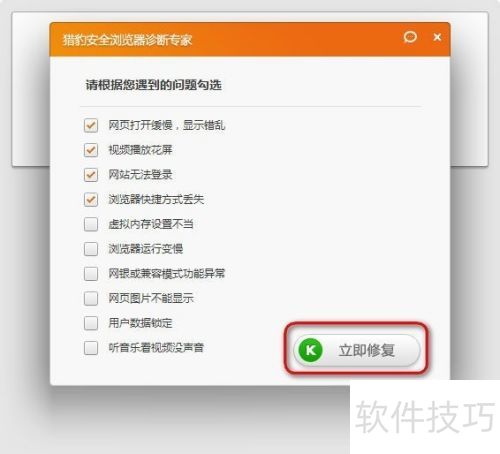The height and width of the screenshot is (454, 500).
Task: Check the 虚拟内存设置不当 checkbox
Action: click(91, 224)
